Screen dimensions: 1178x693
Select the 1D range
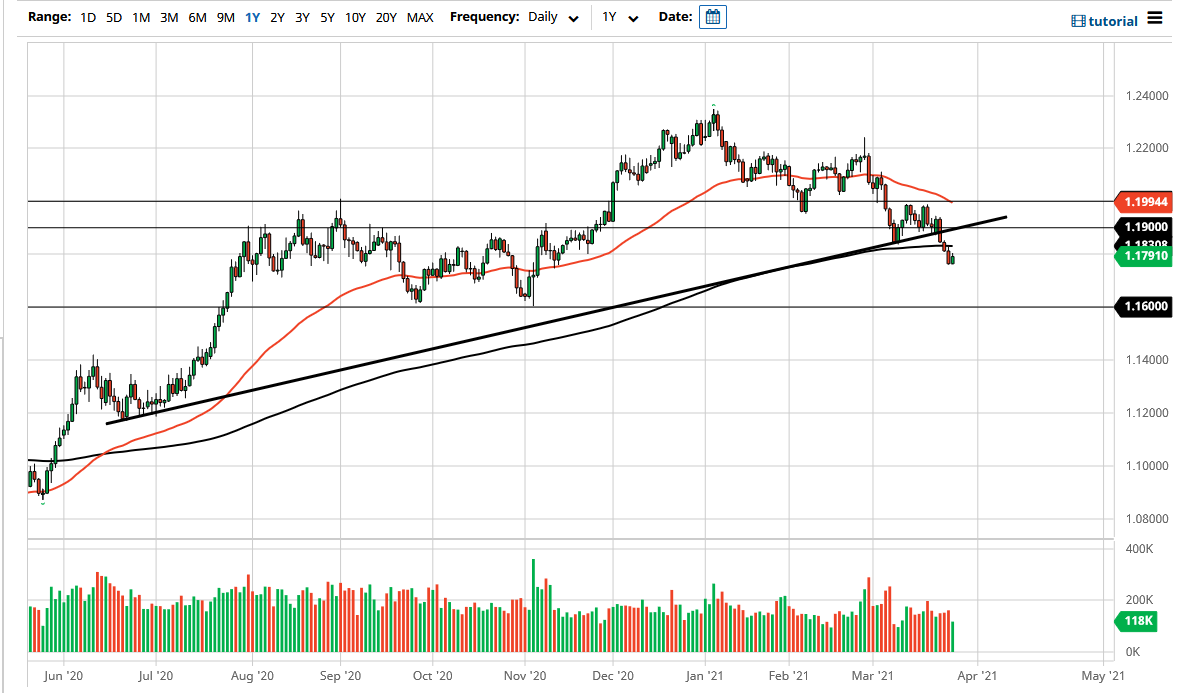coord(88,17)
